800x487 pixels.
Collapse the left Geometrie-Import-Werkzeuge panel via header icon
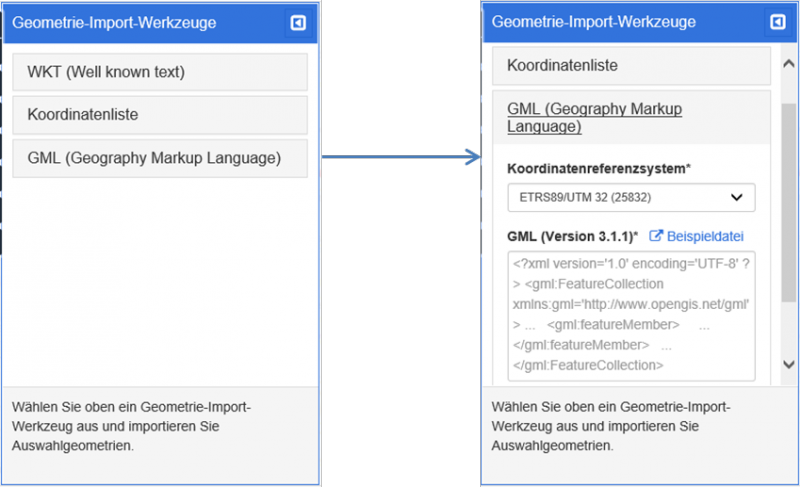(x=297, y=23)
